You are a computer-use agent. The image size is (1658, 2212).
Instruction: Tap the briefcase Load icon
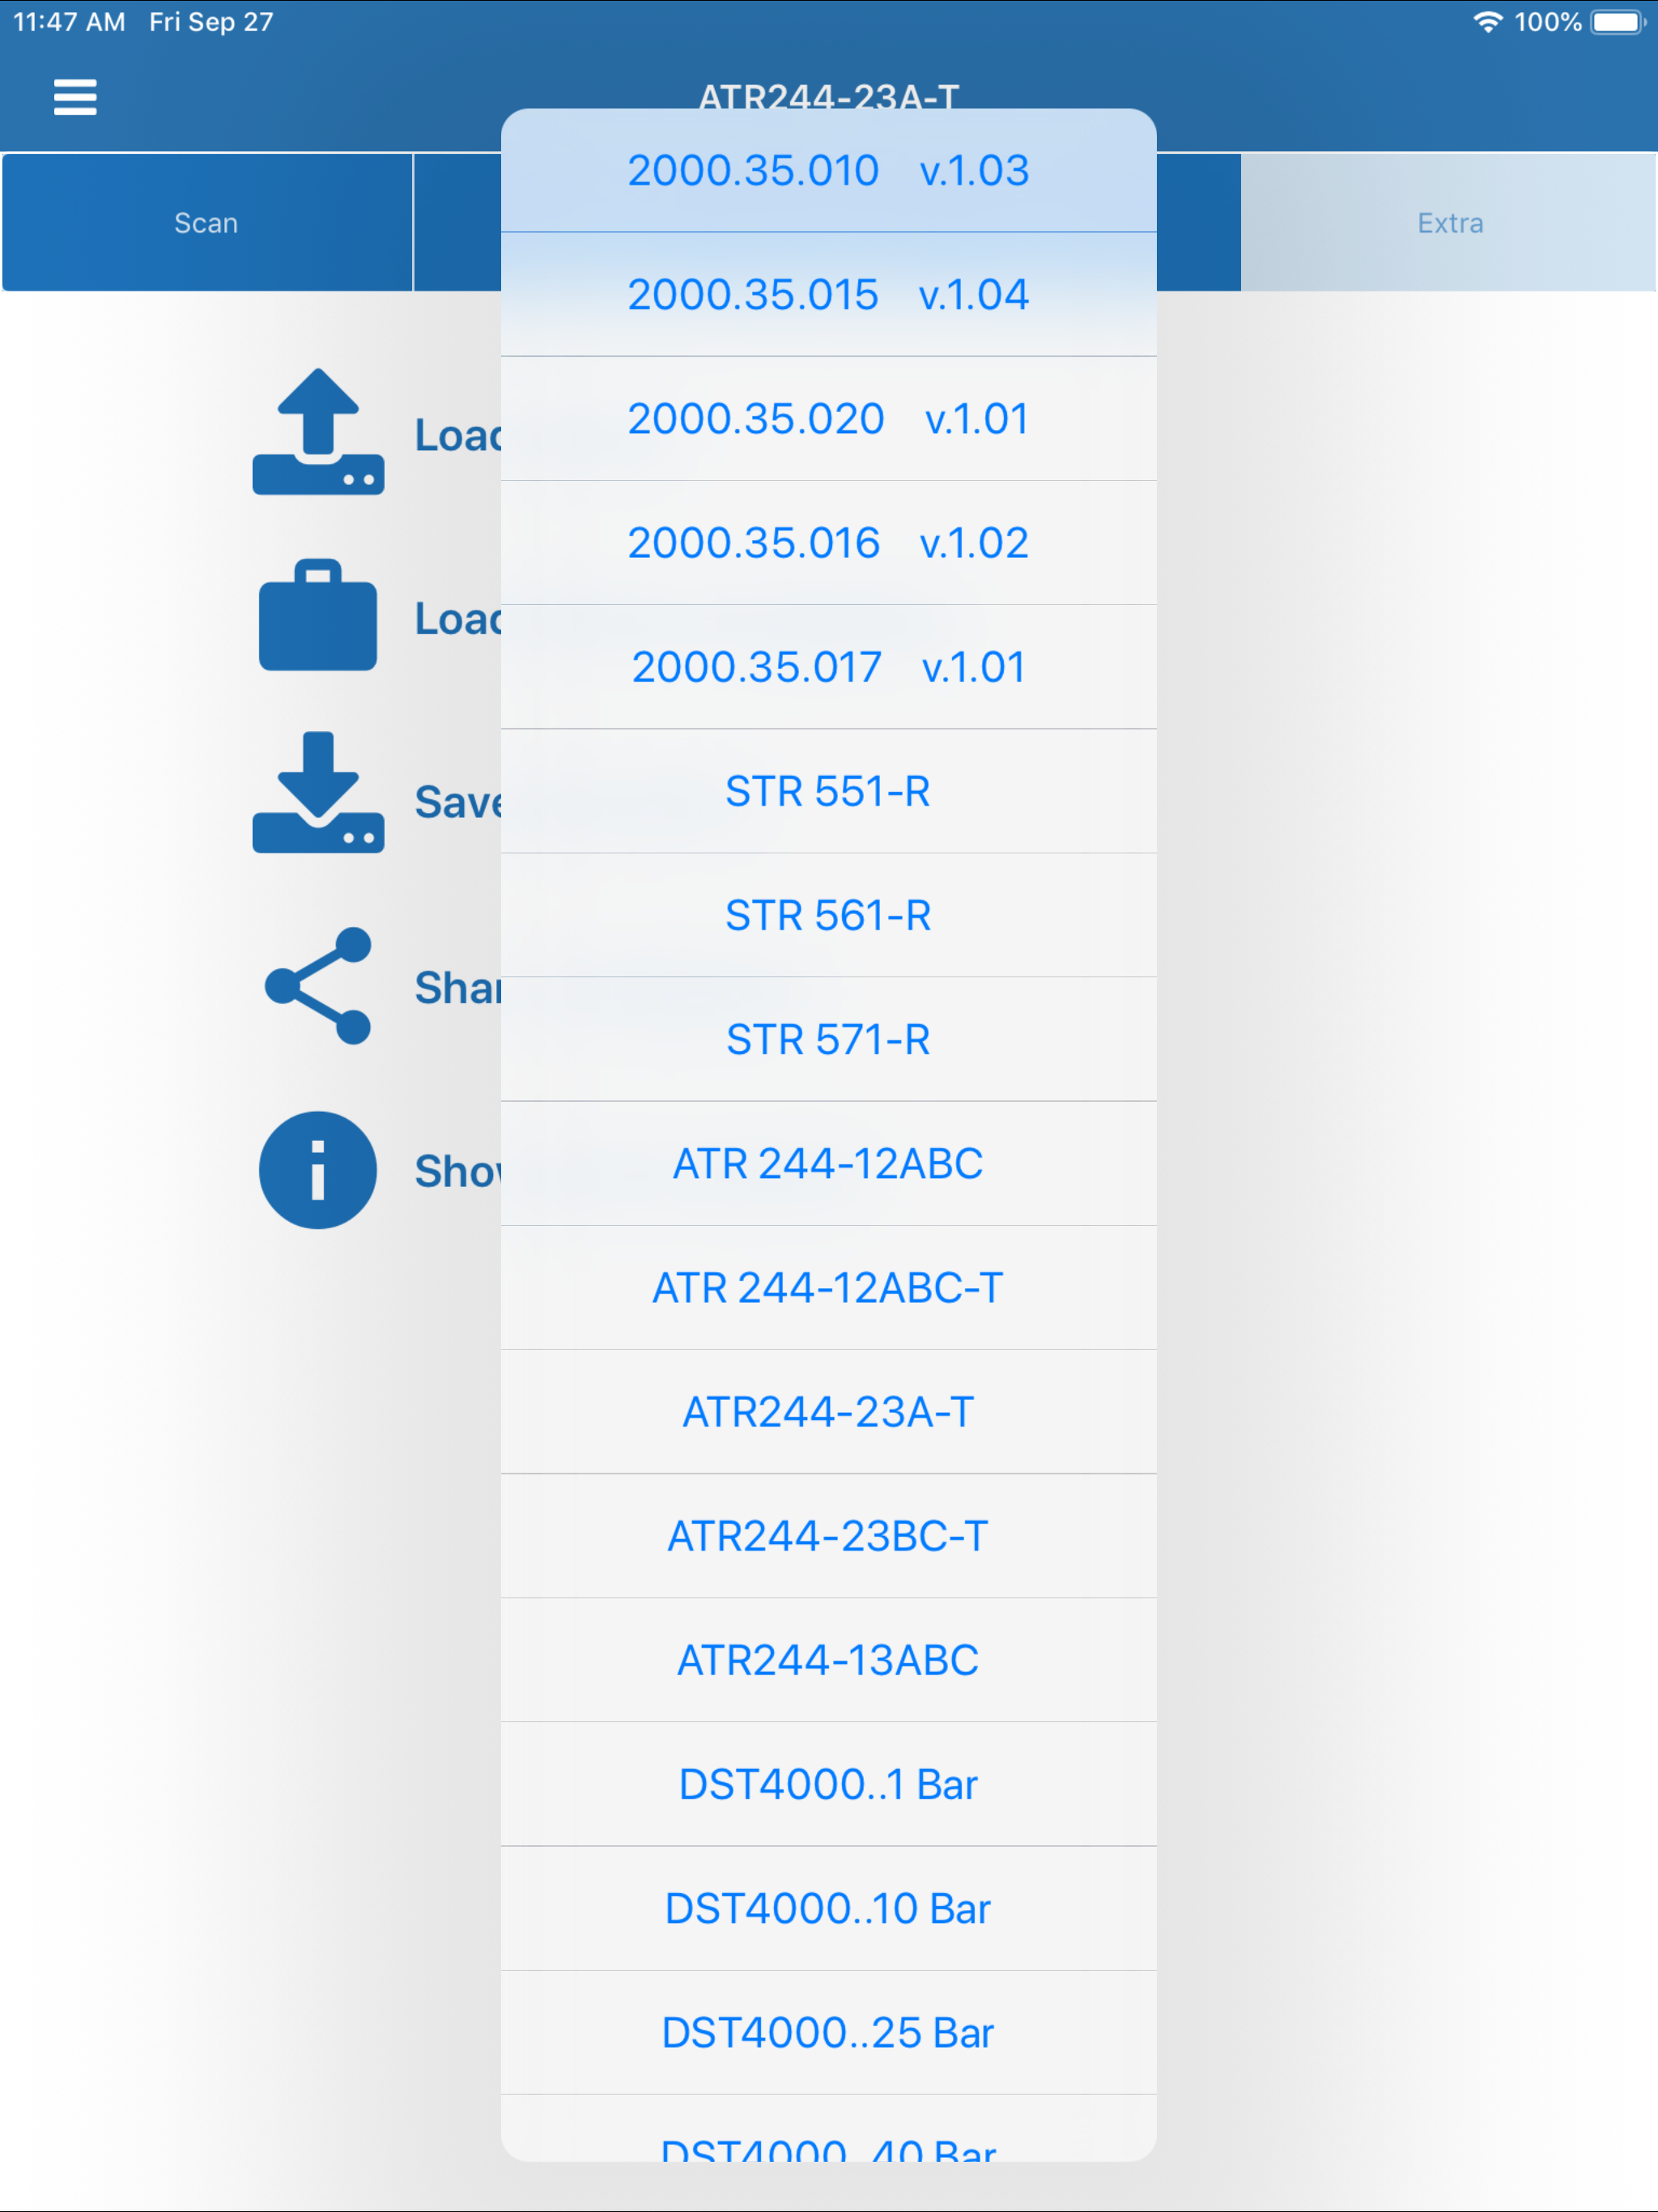tap(318, 614)
